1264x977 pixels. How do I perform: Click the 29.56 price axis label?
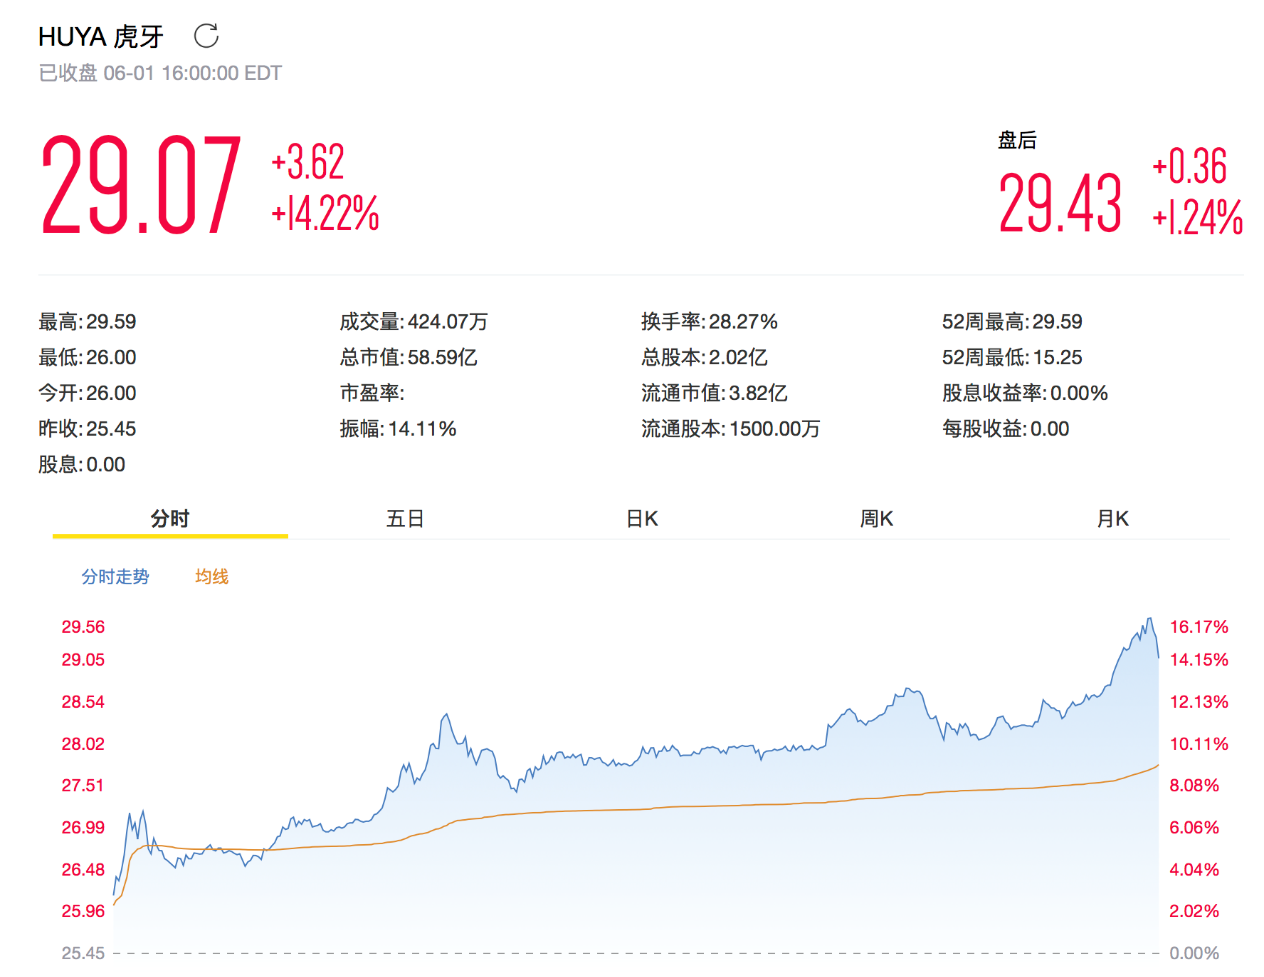click(83, 627)
